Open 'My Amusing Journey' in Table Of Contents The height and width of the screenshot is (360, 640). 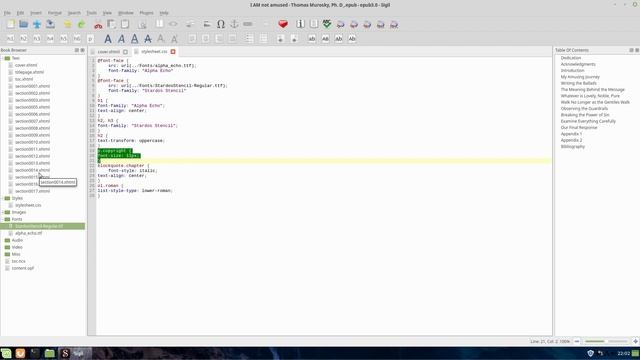[580, 77]
